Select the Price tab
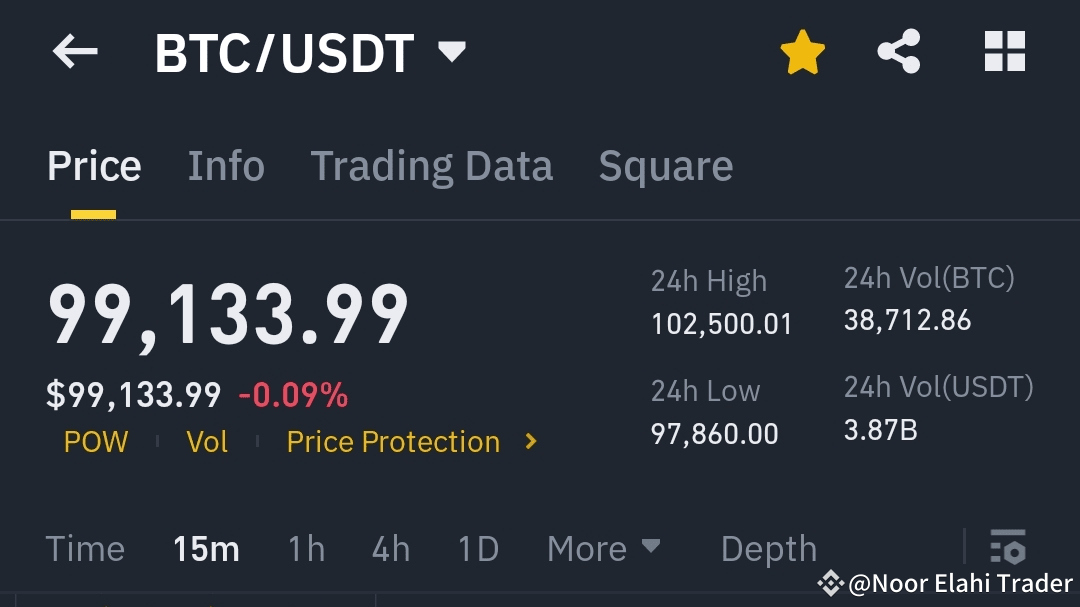This screenshot has width=1080, height=607. 94,166
